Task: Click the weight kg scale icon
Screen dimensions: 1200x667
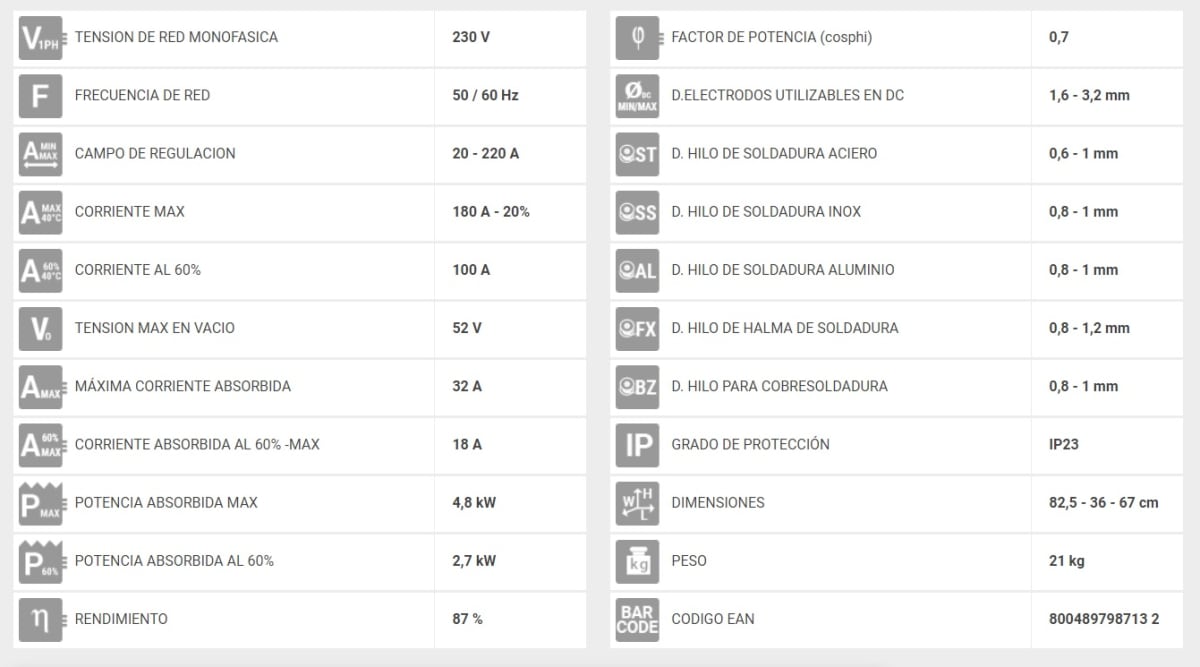Action: 637,561
